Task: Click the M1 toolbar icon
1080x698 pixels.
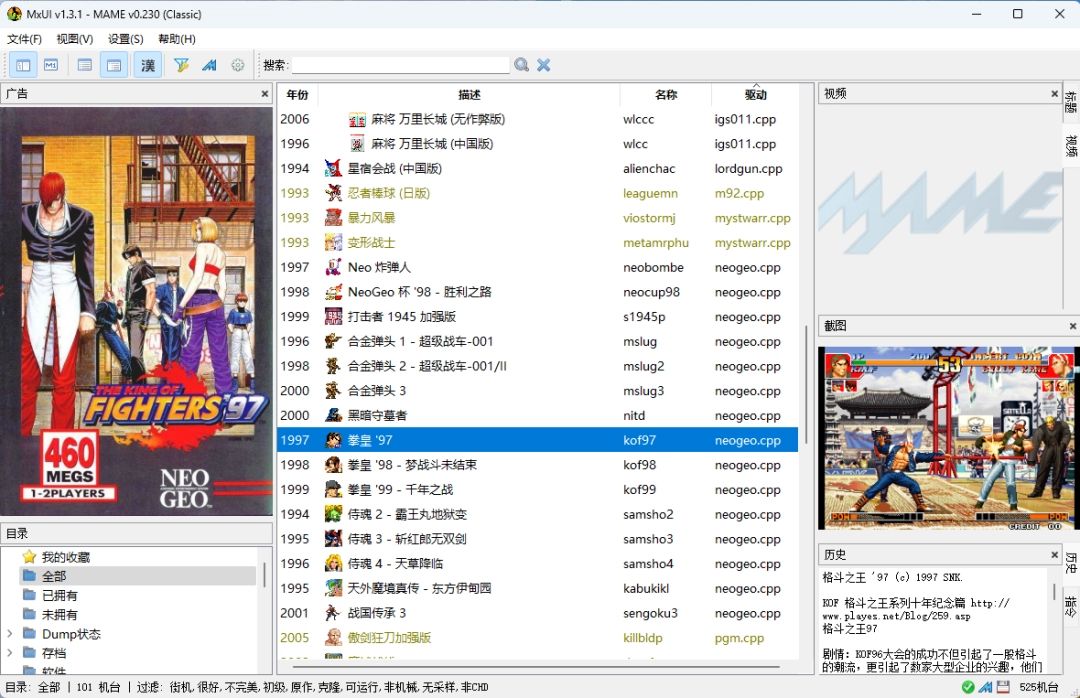Action: pyautogui.click(x=52, y=64)
